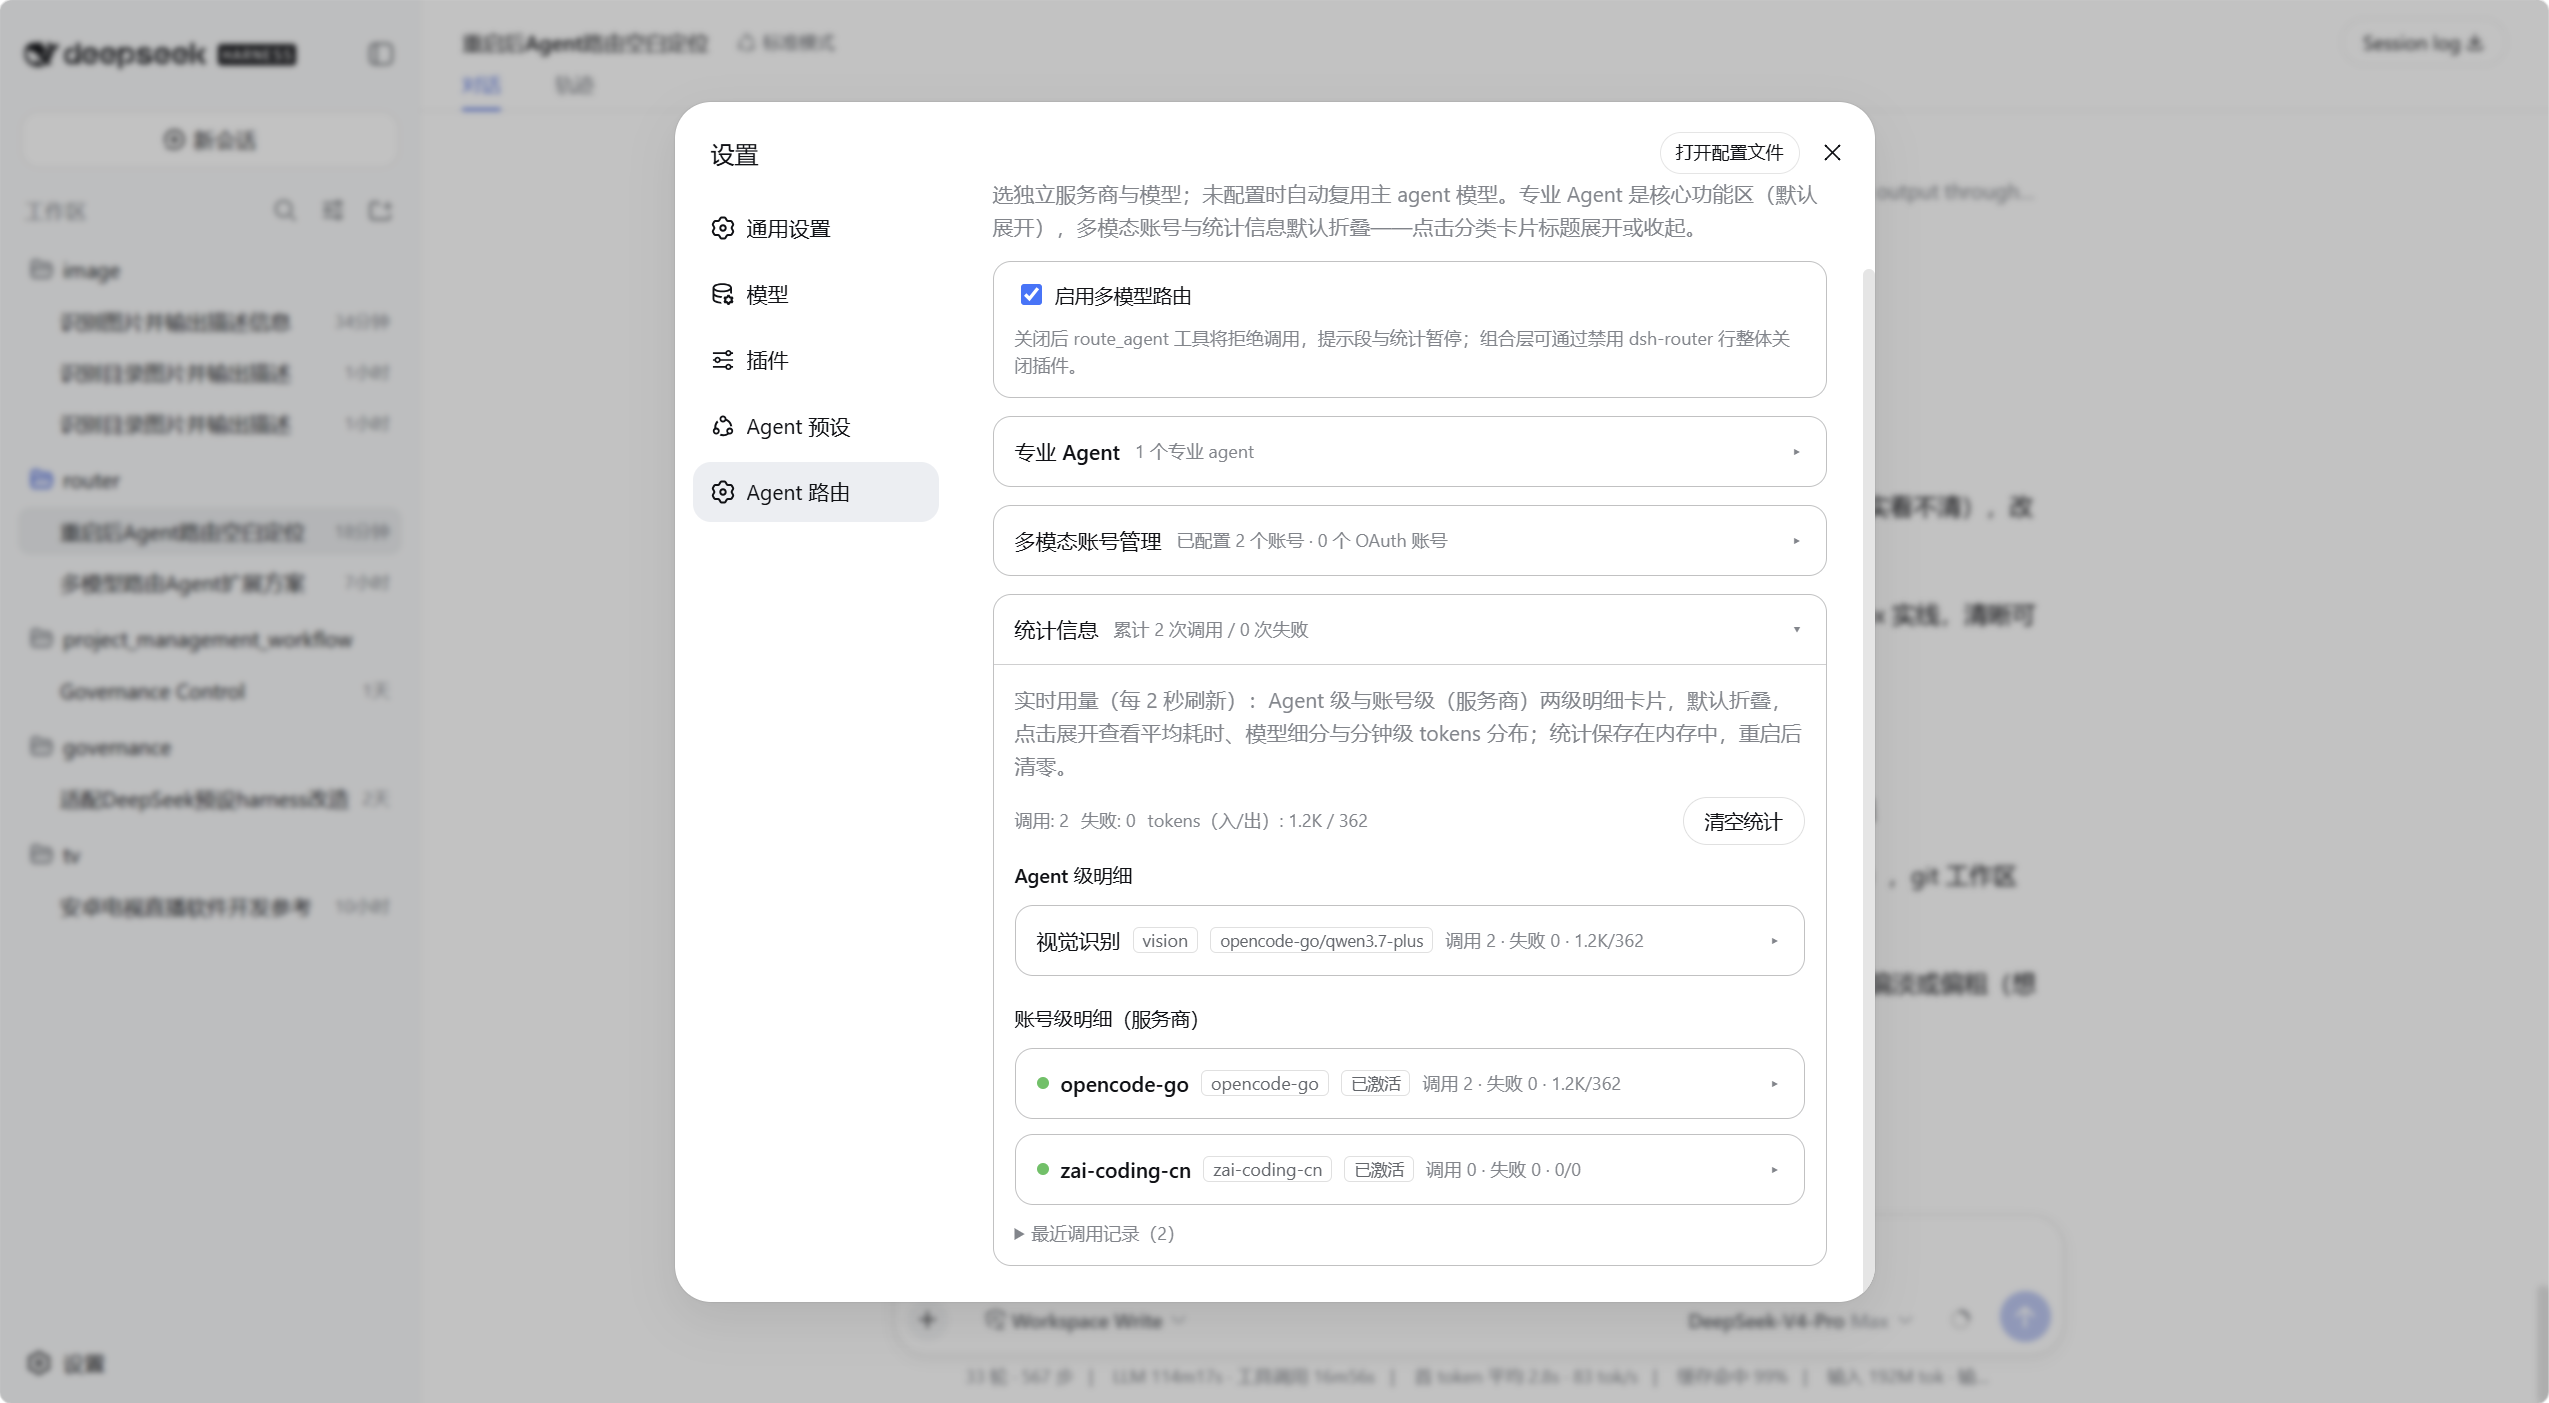Image resolution: width=2549 pixels, height=1403 pixels.
Task: Expand the 多模态账号管理 section arrow
Action: (1796, 541)
